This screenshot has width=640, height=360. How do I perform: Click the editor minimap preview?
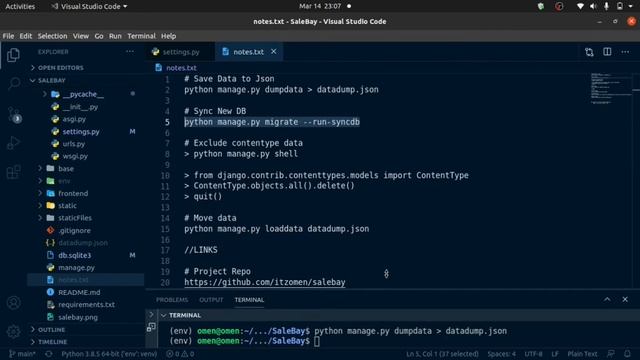click(611, 88)
